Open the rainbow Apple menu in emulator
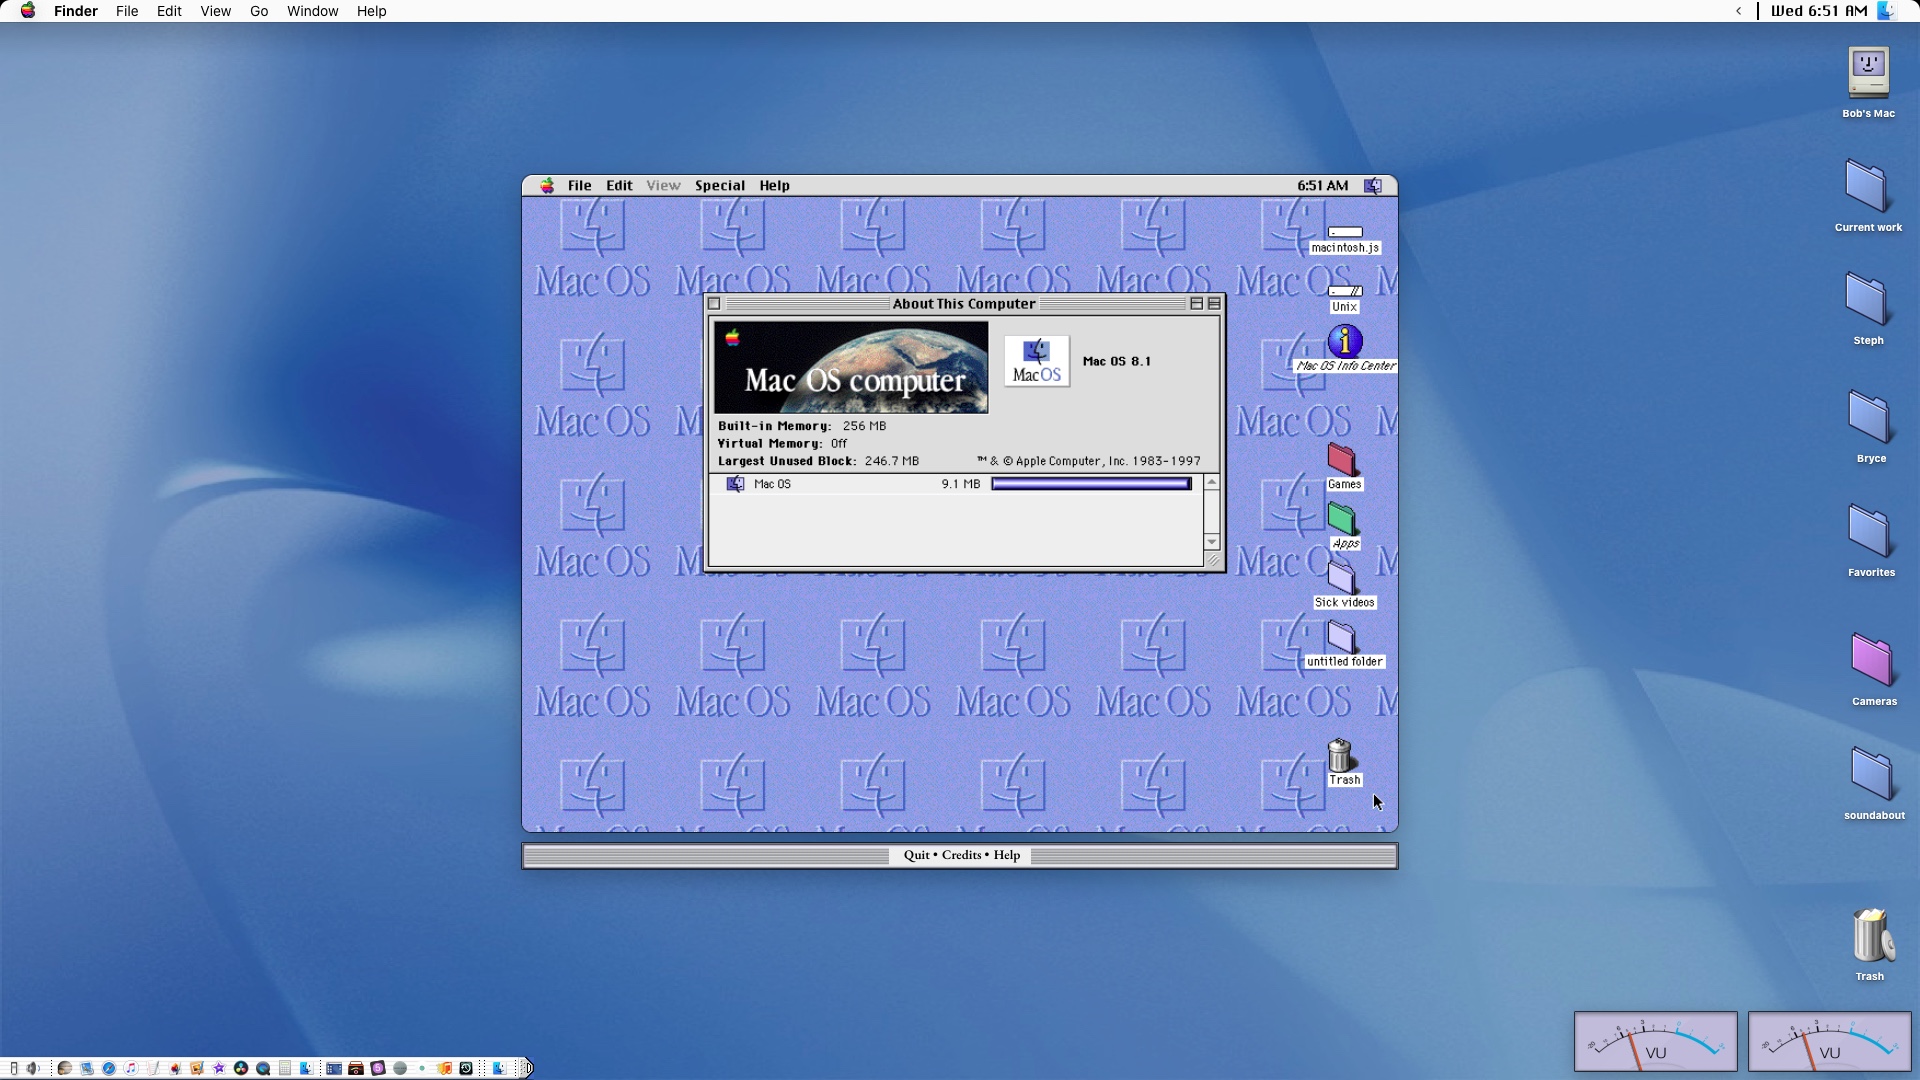This screenshot has width=1920, height=1080. coord(547,185)
